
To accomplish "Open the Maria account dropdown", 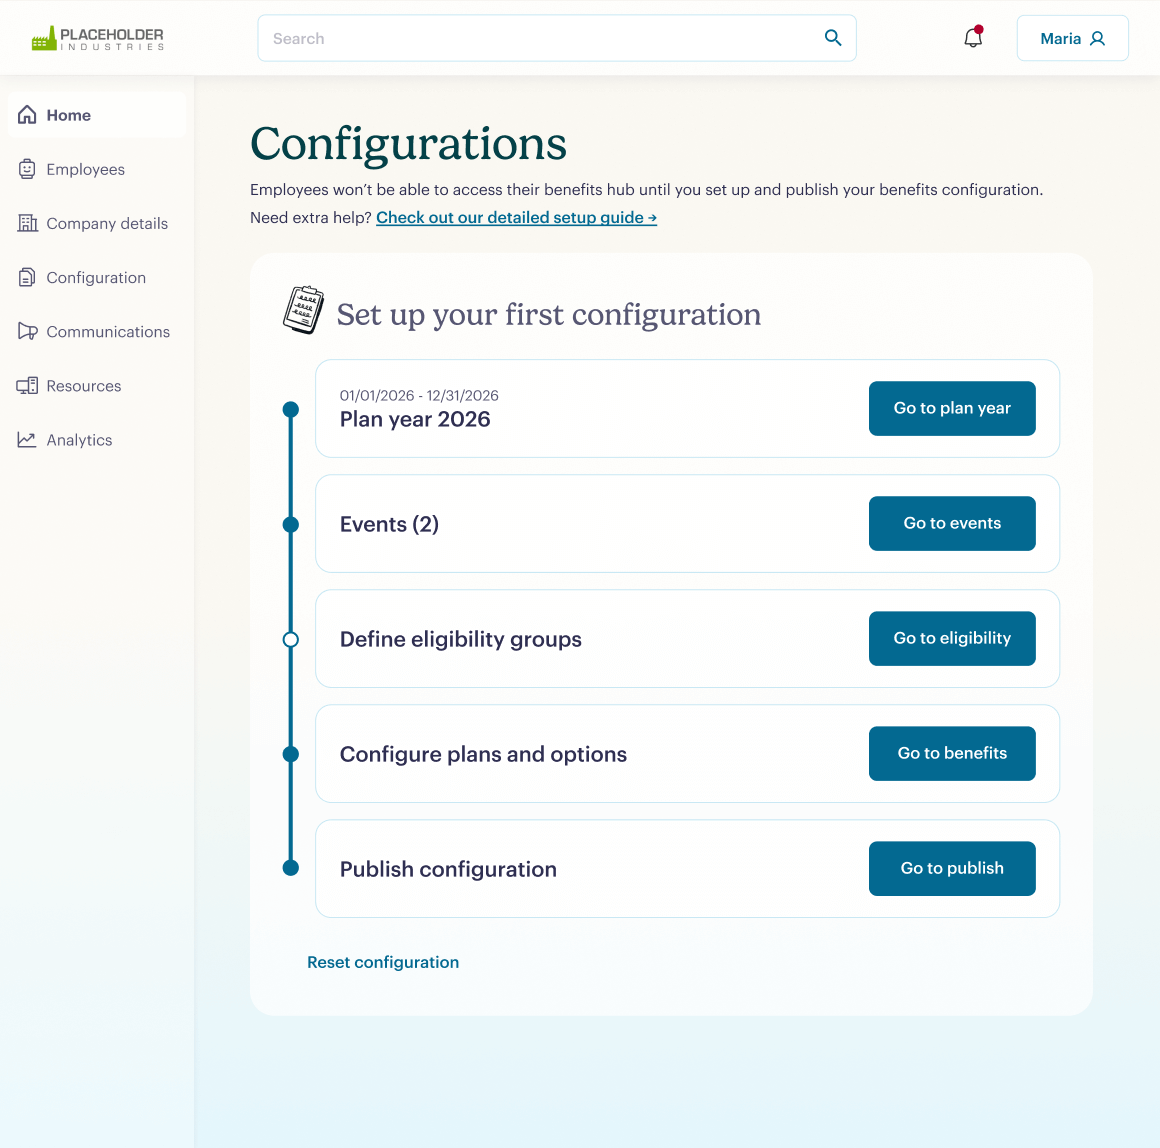I will [x=1072, y=37].
